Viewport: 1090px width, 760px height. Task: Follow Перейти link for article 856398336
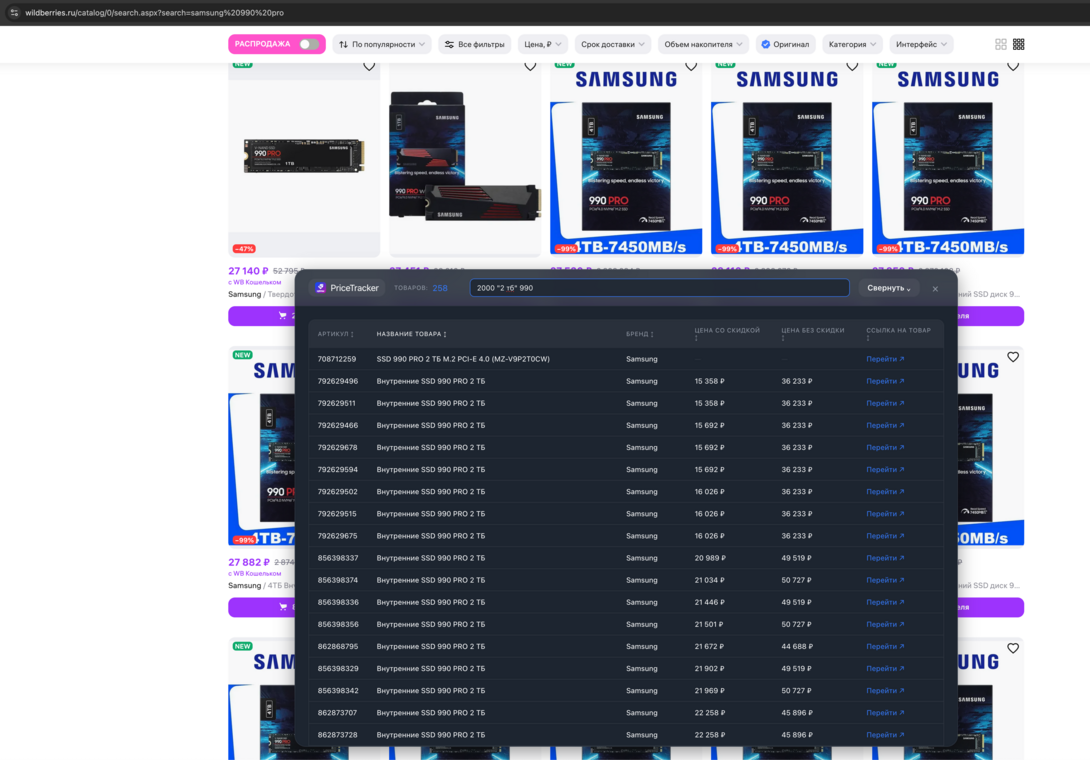[885, 602]
